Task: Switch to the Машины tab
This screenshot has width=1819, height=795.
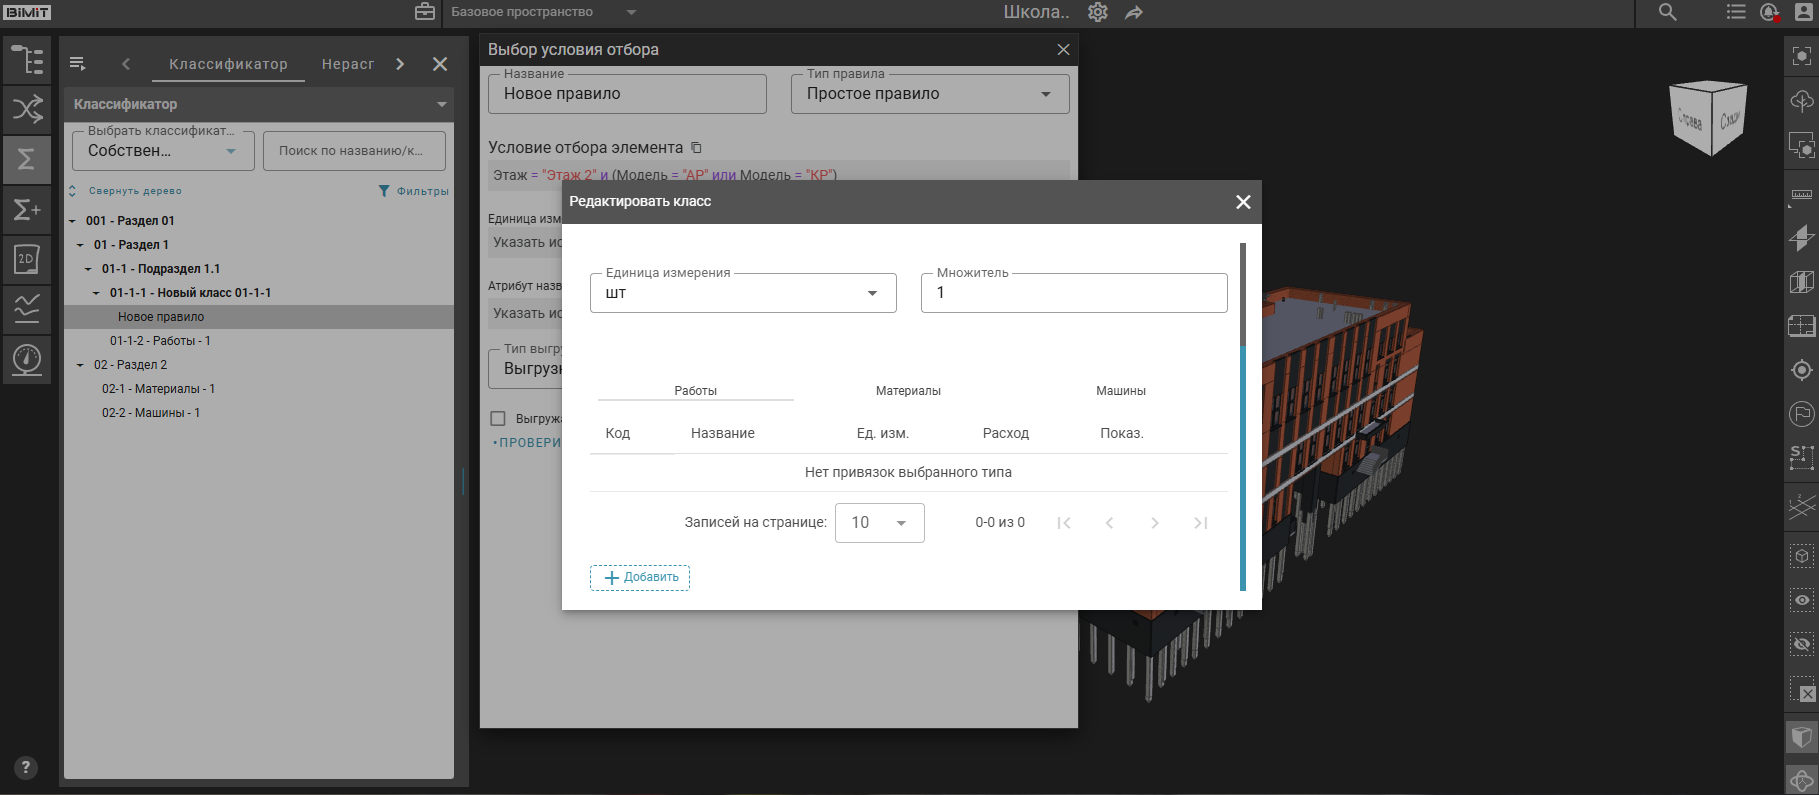Action: pos(1120,391)
